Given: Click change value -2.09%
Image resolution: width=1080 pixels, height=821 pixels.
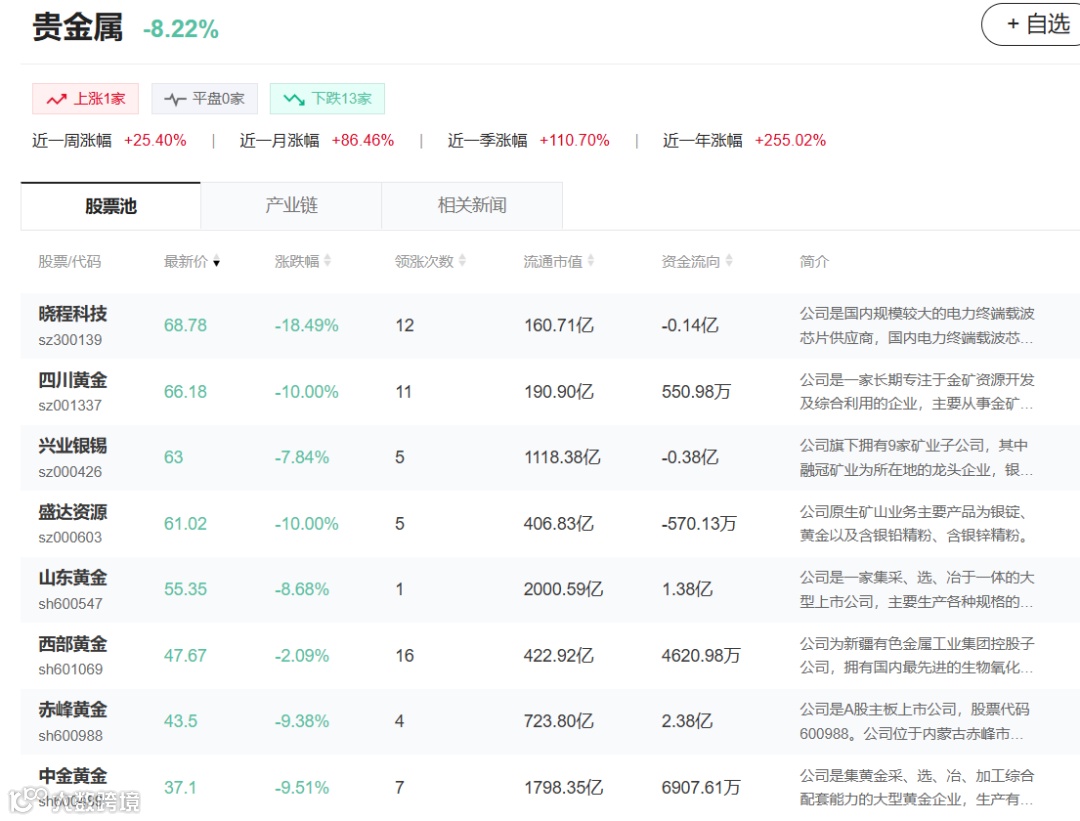Looking at the screenshot, I should click(302, 655).
